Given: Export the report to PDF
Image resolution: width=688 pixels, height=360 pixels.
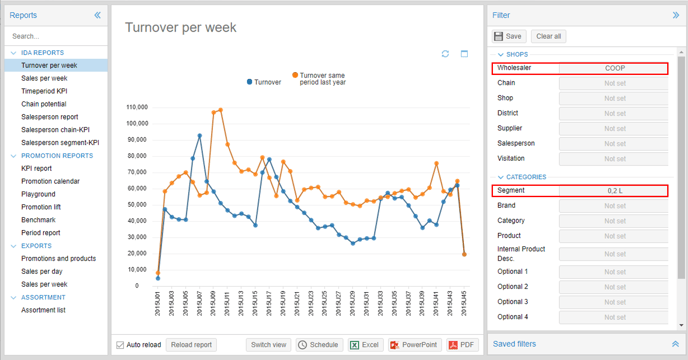Looking at the screenshot, I should pos(462,345).
